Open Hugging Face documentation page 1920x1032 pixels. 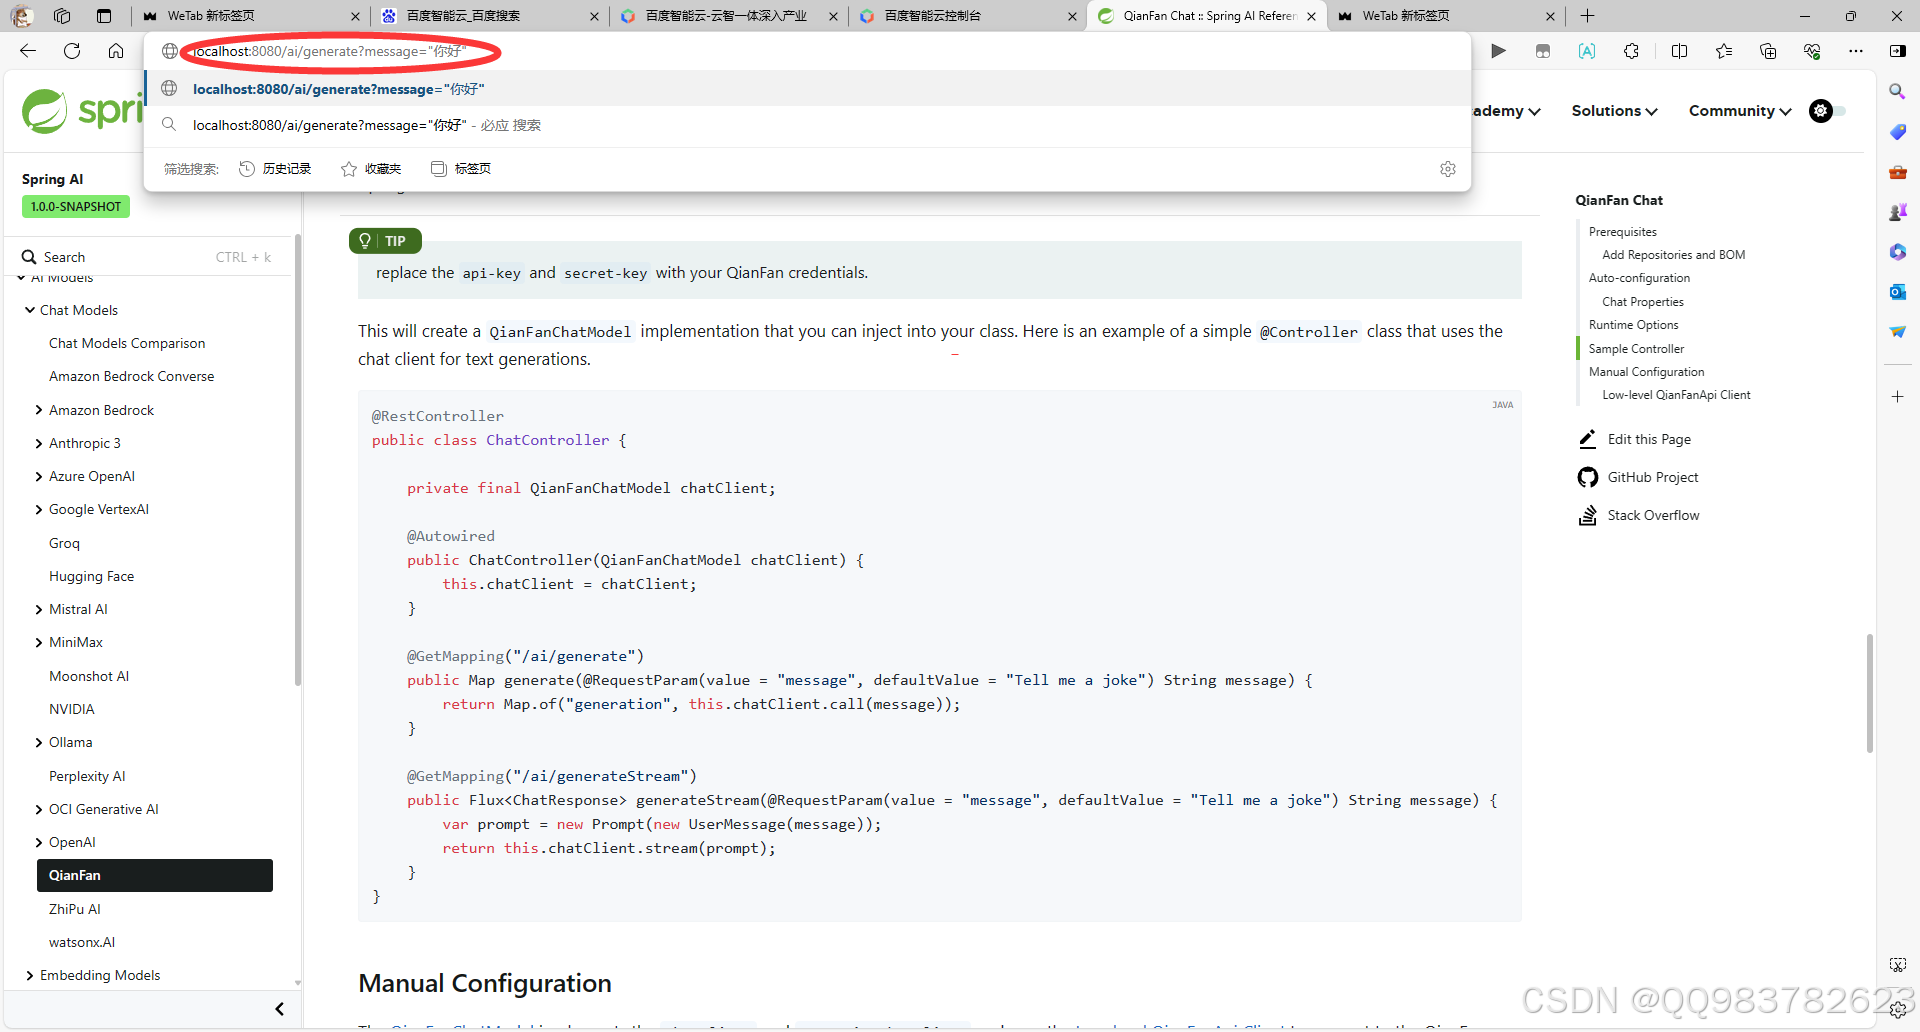(x=91, y=576)
